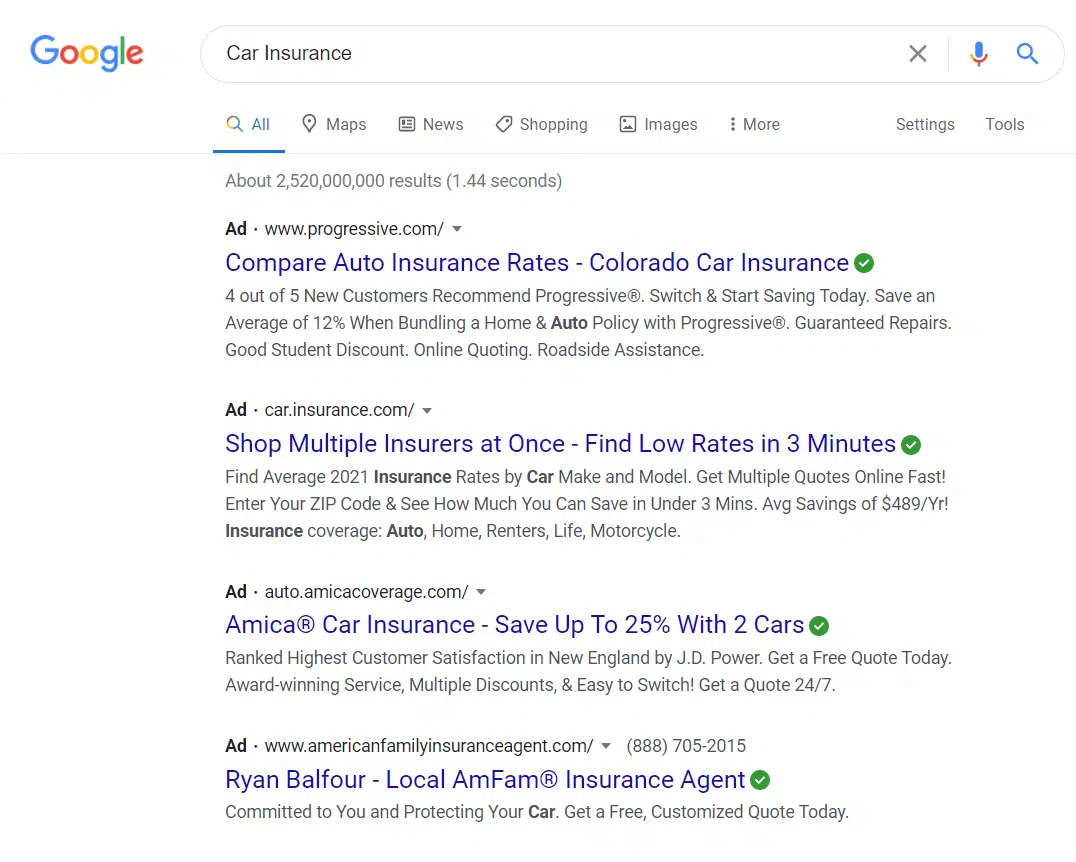
Task: Switch to the Maps tab
Action: click(x=334, y=124)
